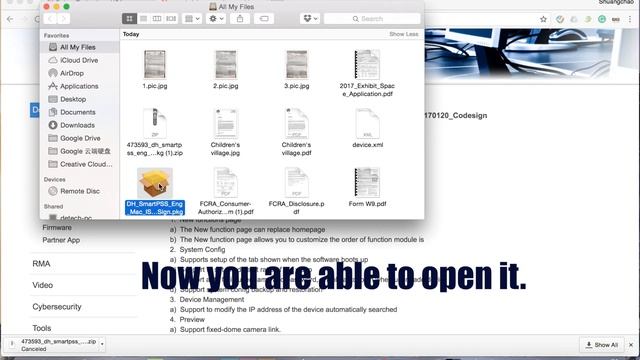Select the 473593_dh_smartpss zip file
640x360 pixels.
pyautogui.click(x=155, y=123)
